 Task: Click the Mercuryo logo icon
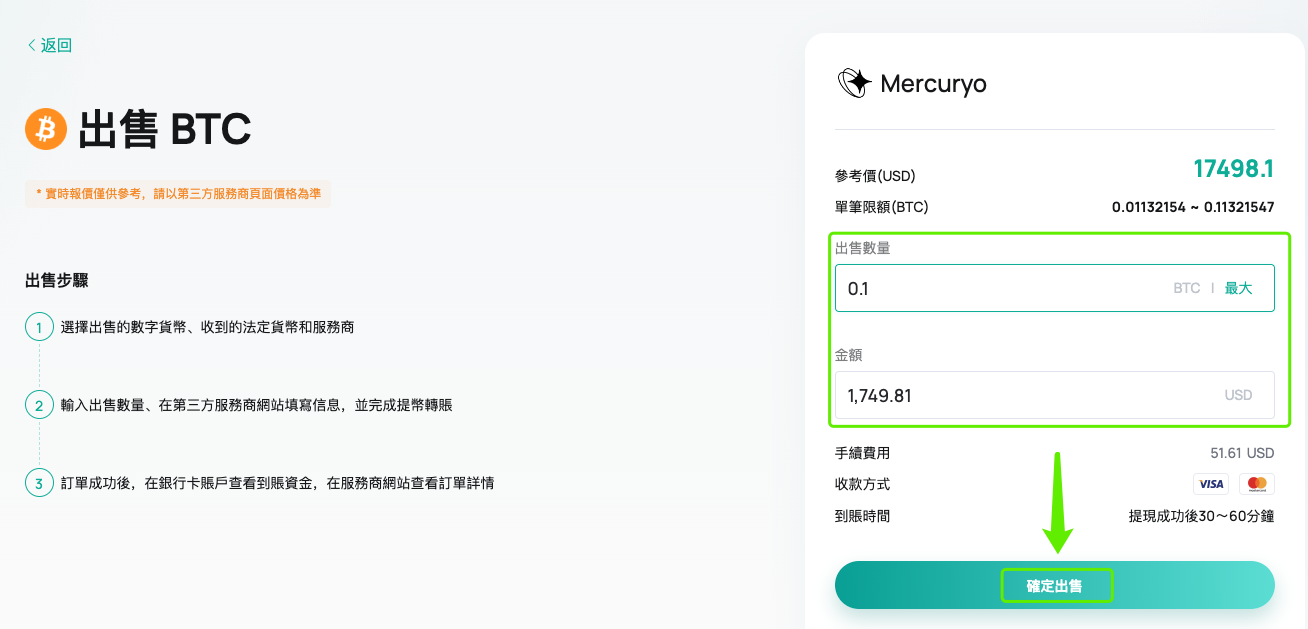(854, 83)
